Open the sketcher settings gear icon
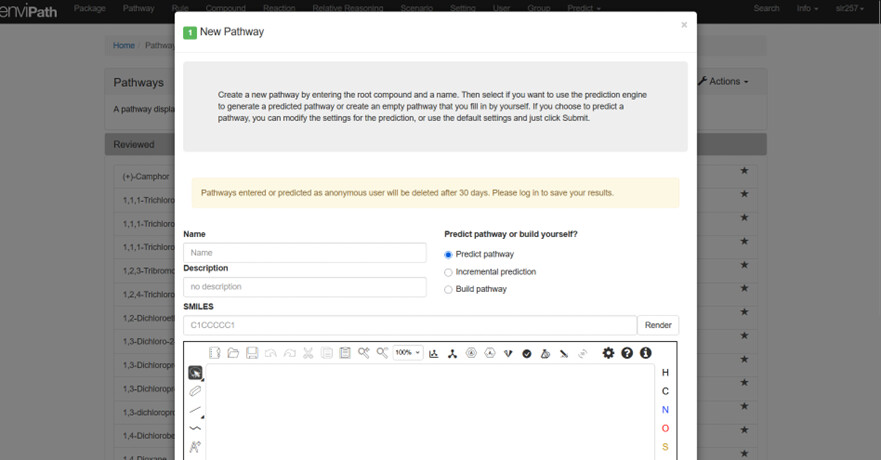 [608, 353]
